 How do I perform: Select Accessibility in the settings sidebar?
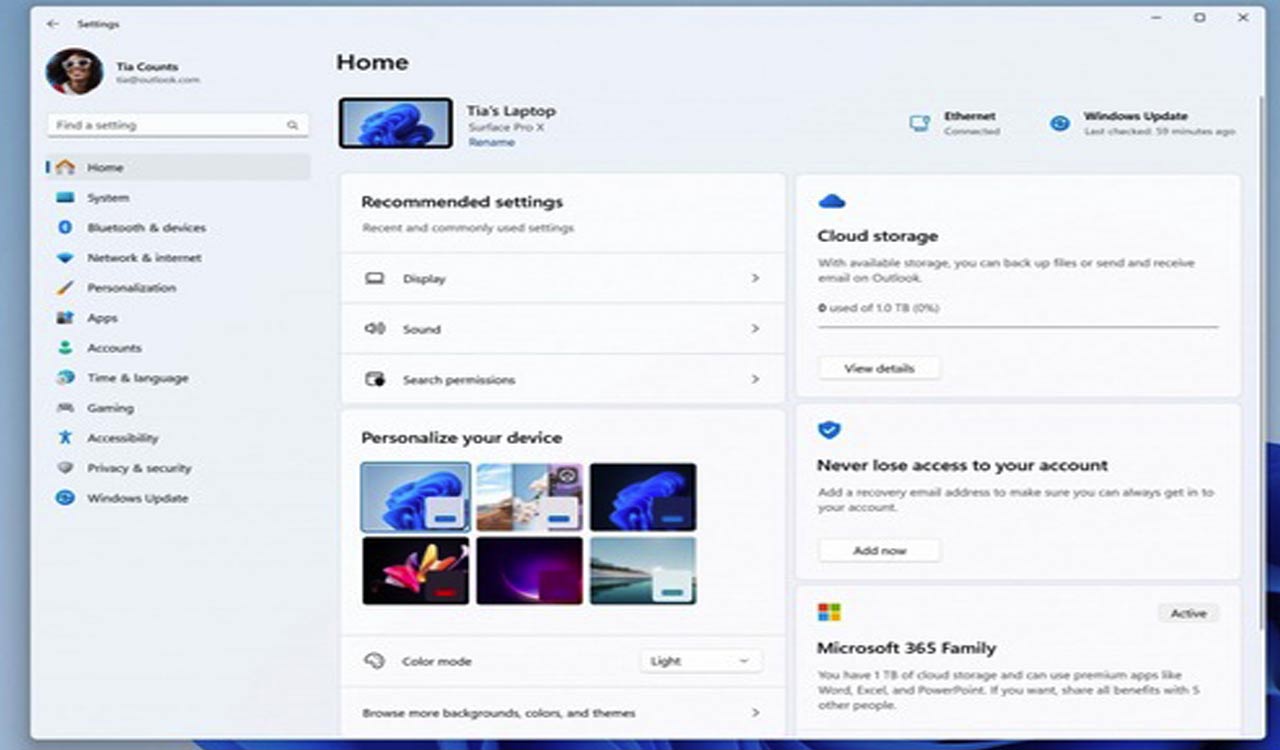tap(122, 438)
